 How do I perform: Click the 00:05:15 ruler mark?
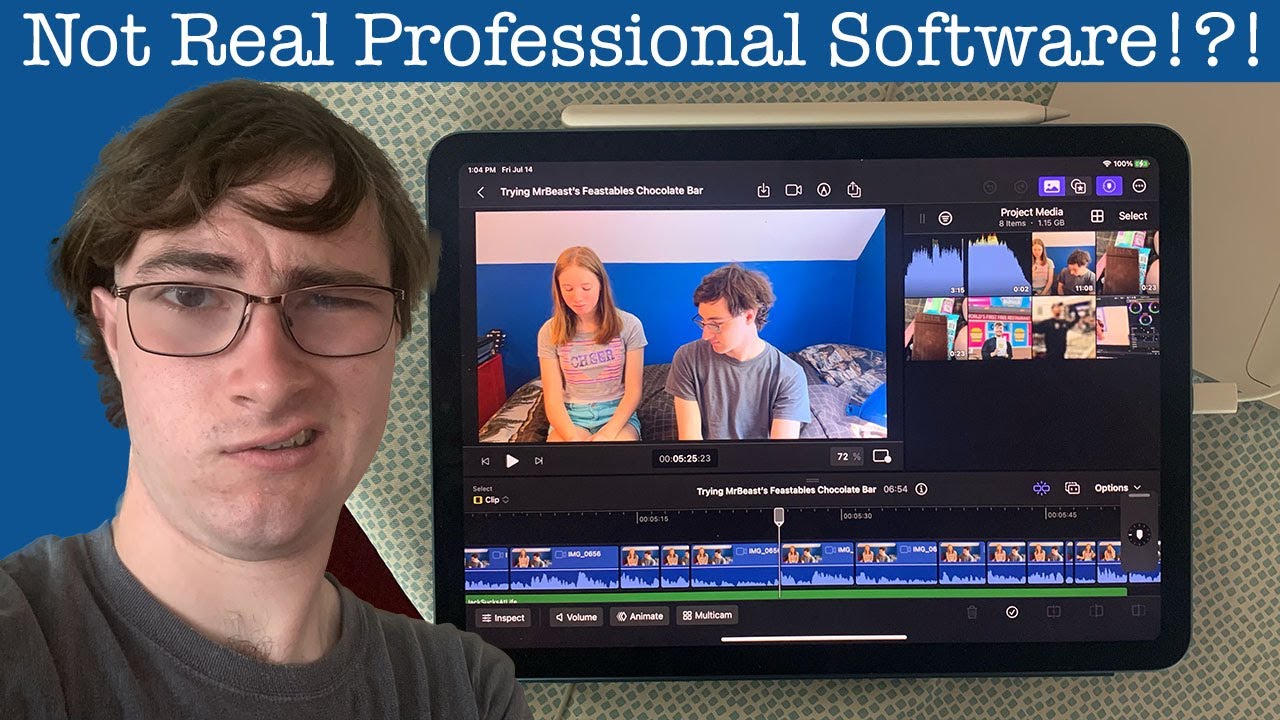653,517
